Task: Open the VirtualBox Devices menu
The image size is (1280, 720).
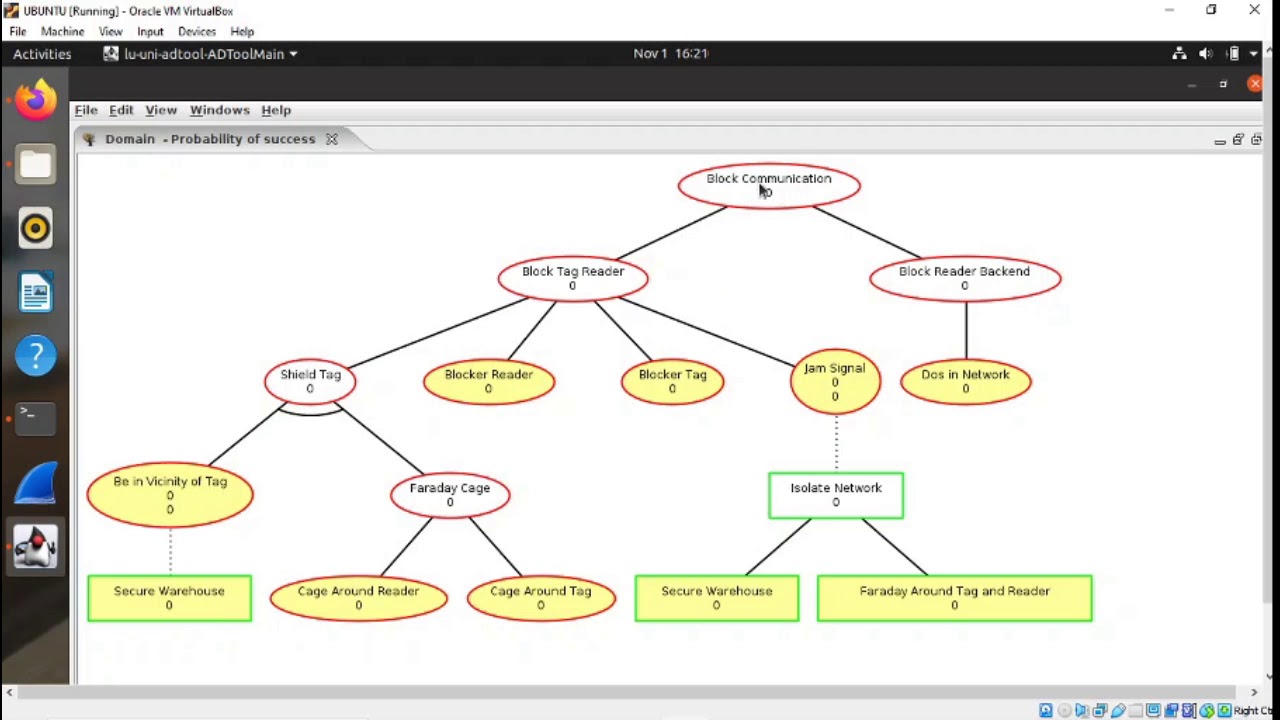Action: (x=196, y=31)
